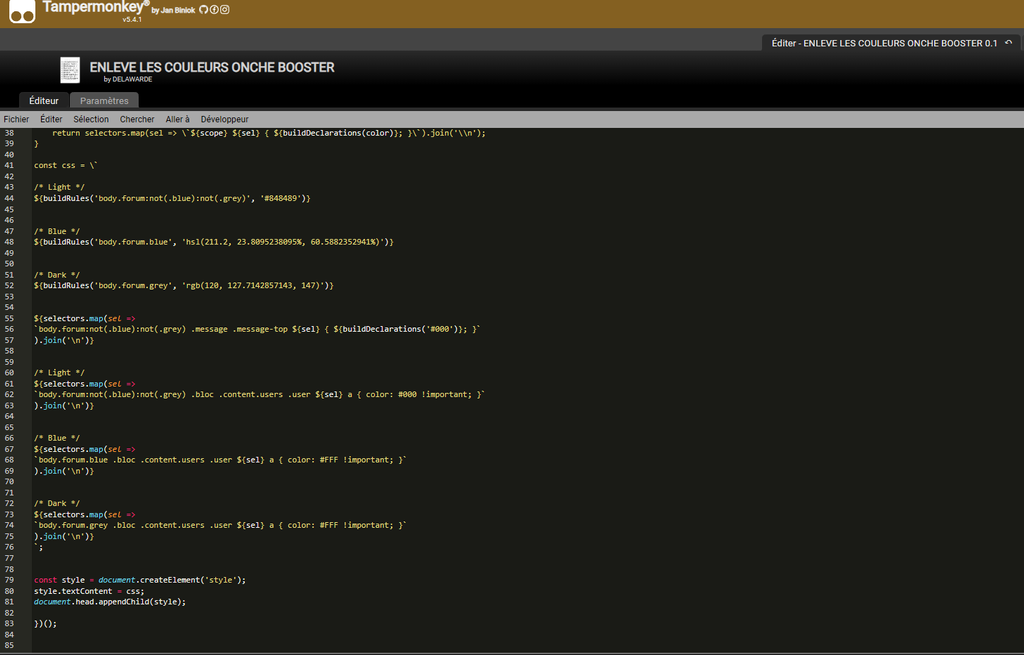Open the Fichier menu
The height and width of the screenshot is (655, 1024).
point(16,119)
